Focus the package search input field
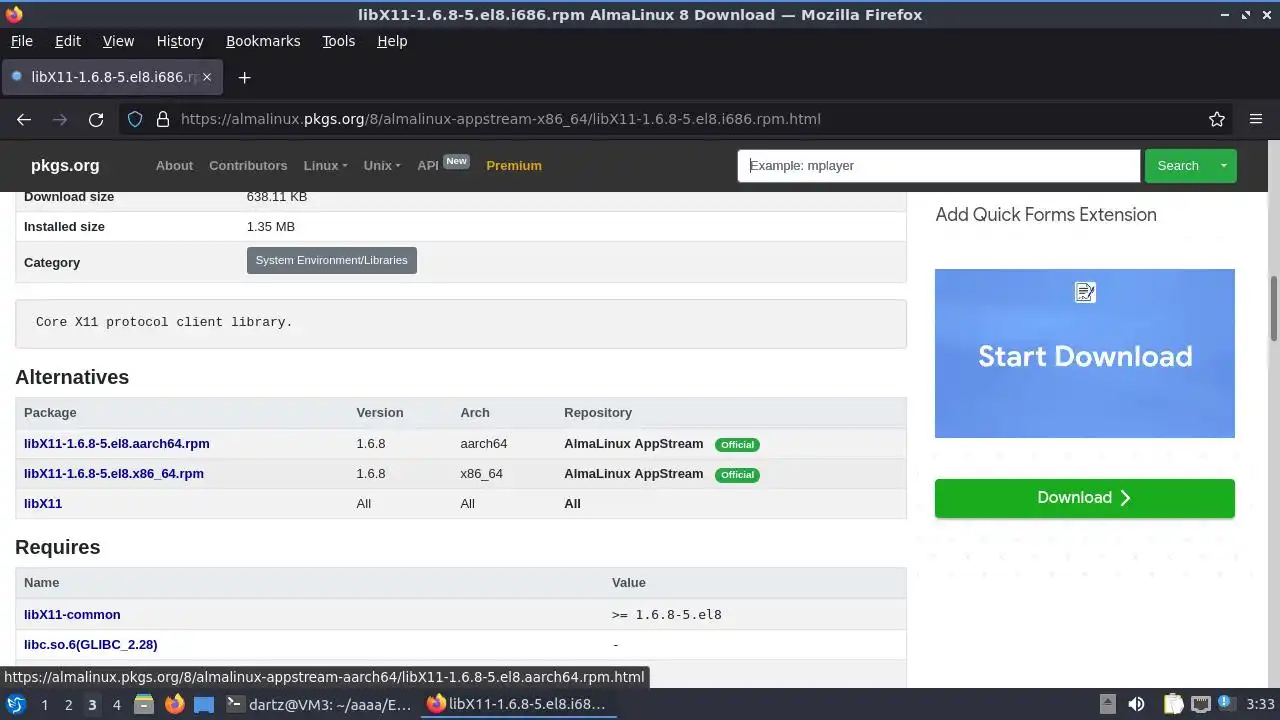Screen dimensions: 1280x720 (939, 166)
